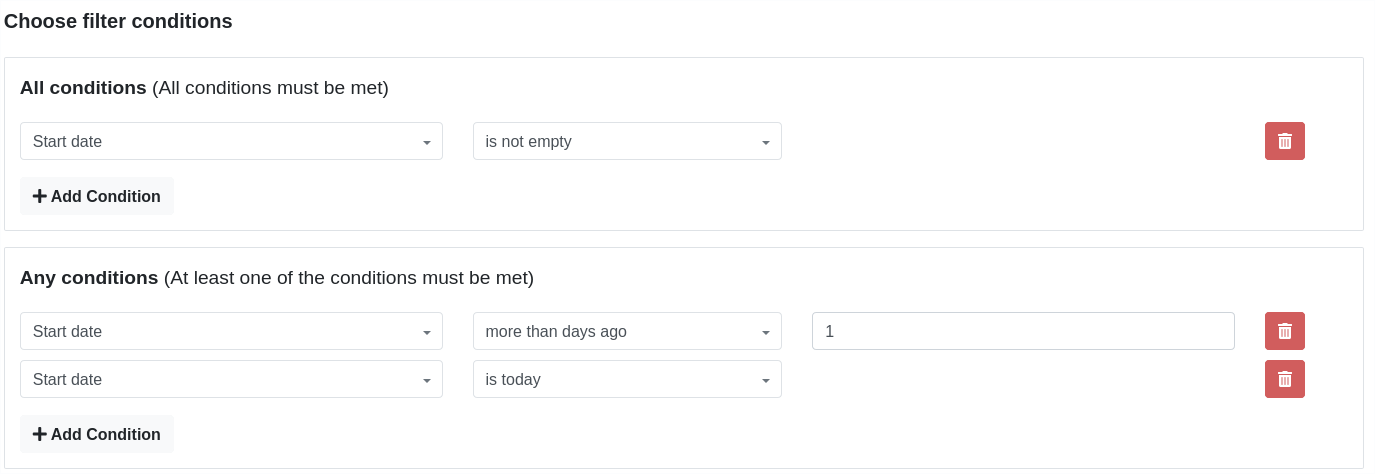1375x474 pixels.
Task: Remove the 'is today' condition via trash icon
Action: tap(1284, 379)
